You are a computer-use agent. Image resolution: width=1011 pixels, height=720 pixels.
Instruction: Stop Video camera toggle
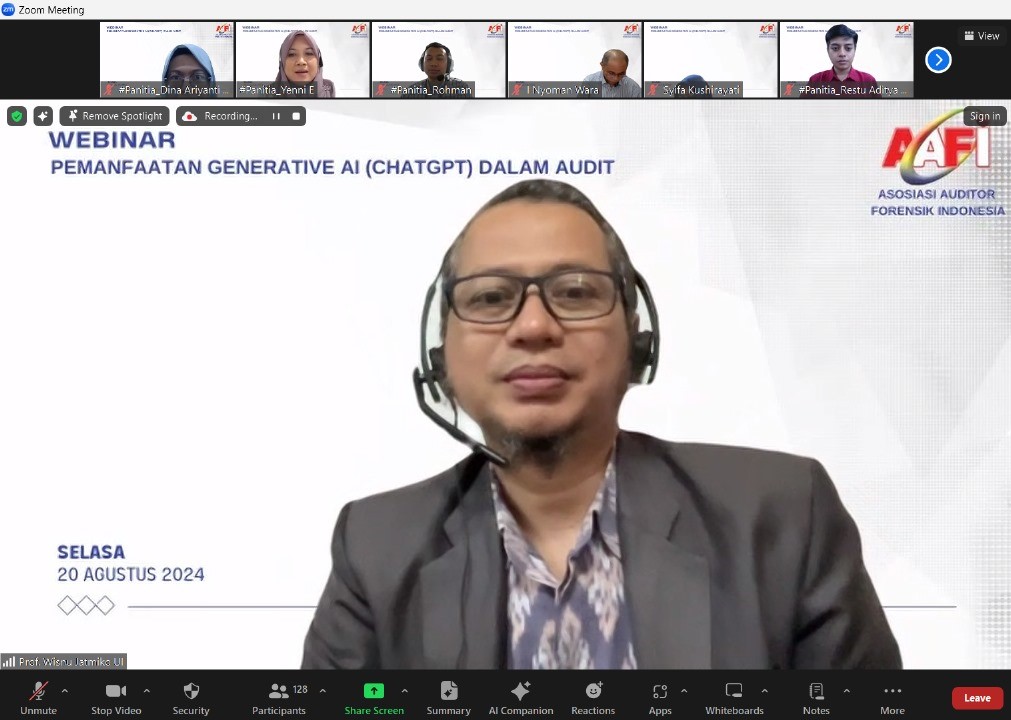point(115,691)
